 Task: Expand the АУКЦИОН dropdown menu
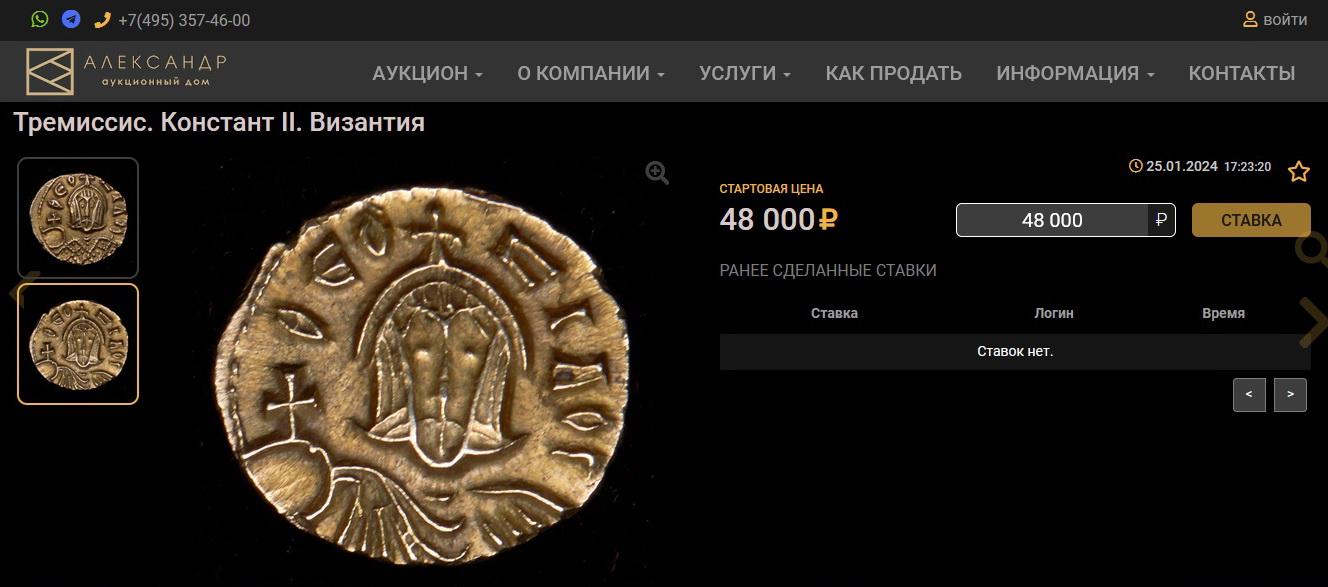coord(427,73)
